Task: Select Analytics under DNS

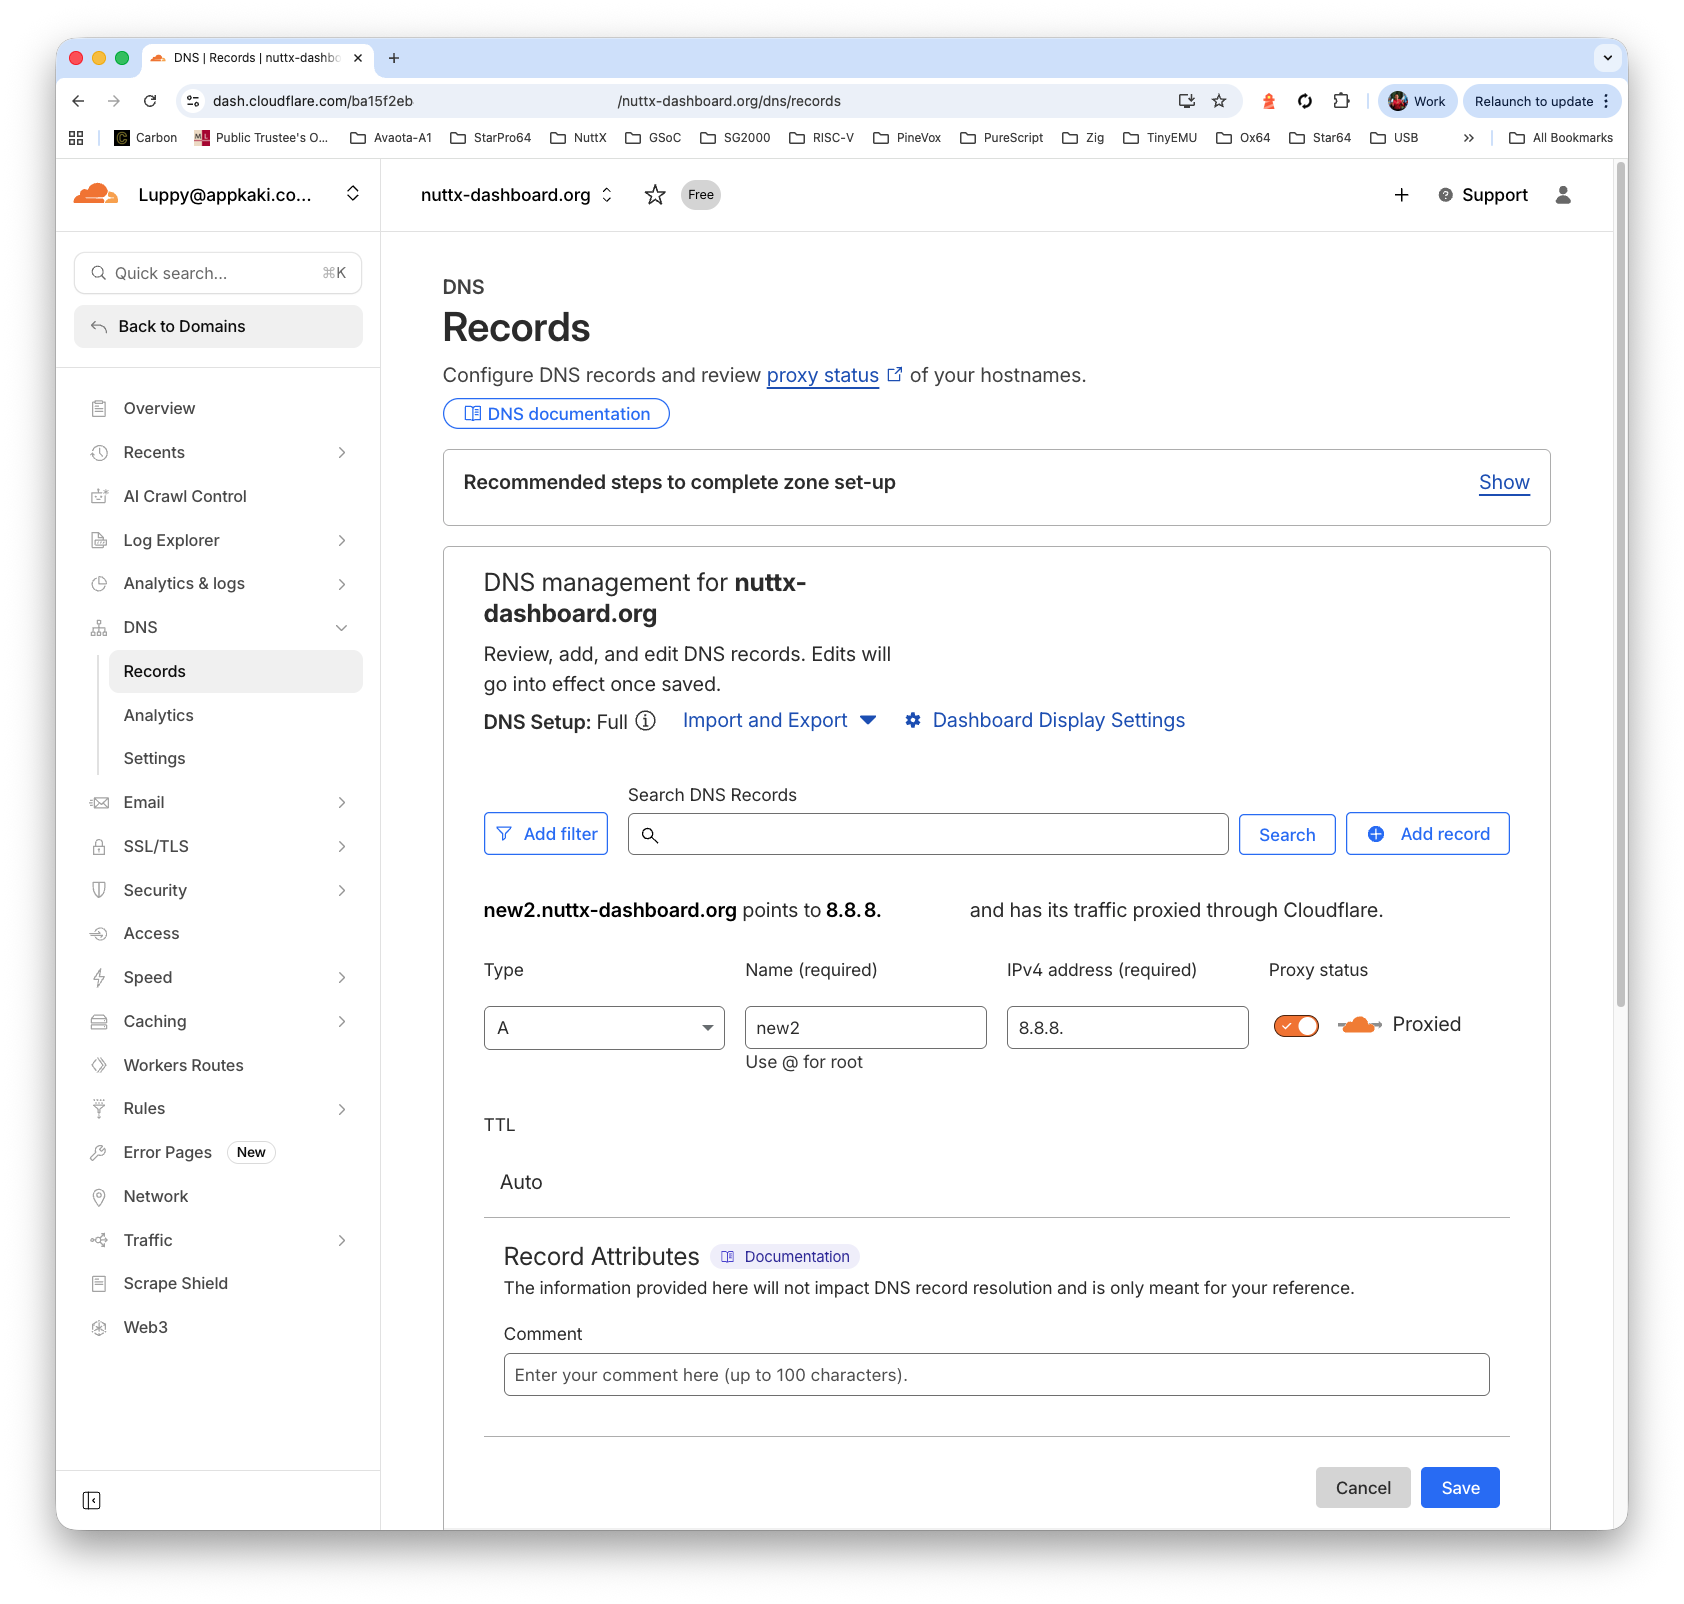Action: (x=158, y=715)
